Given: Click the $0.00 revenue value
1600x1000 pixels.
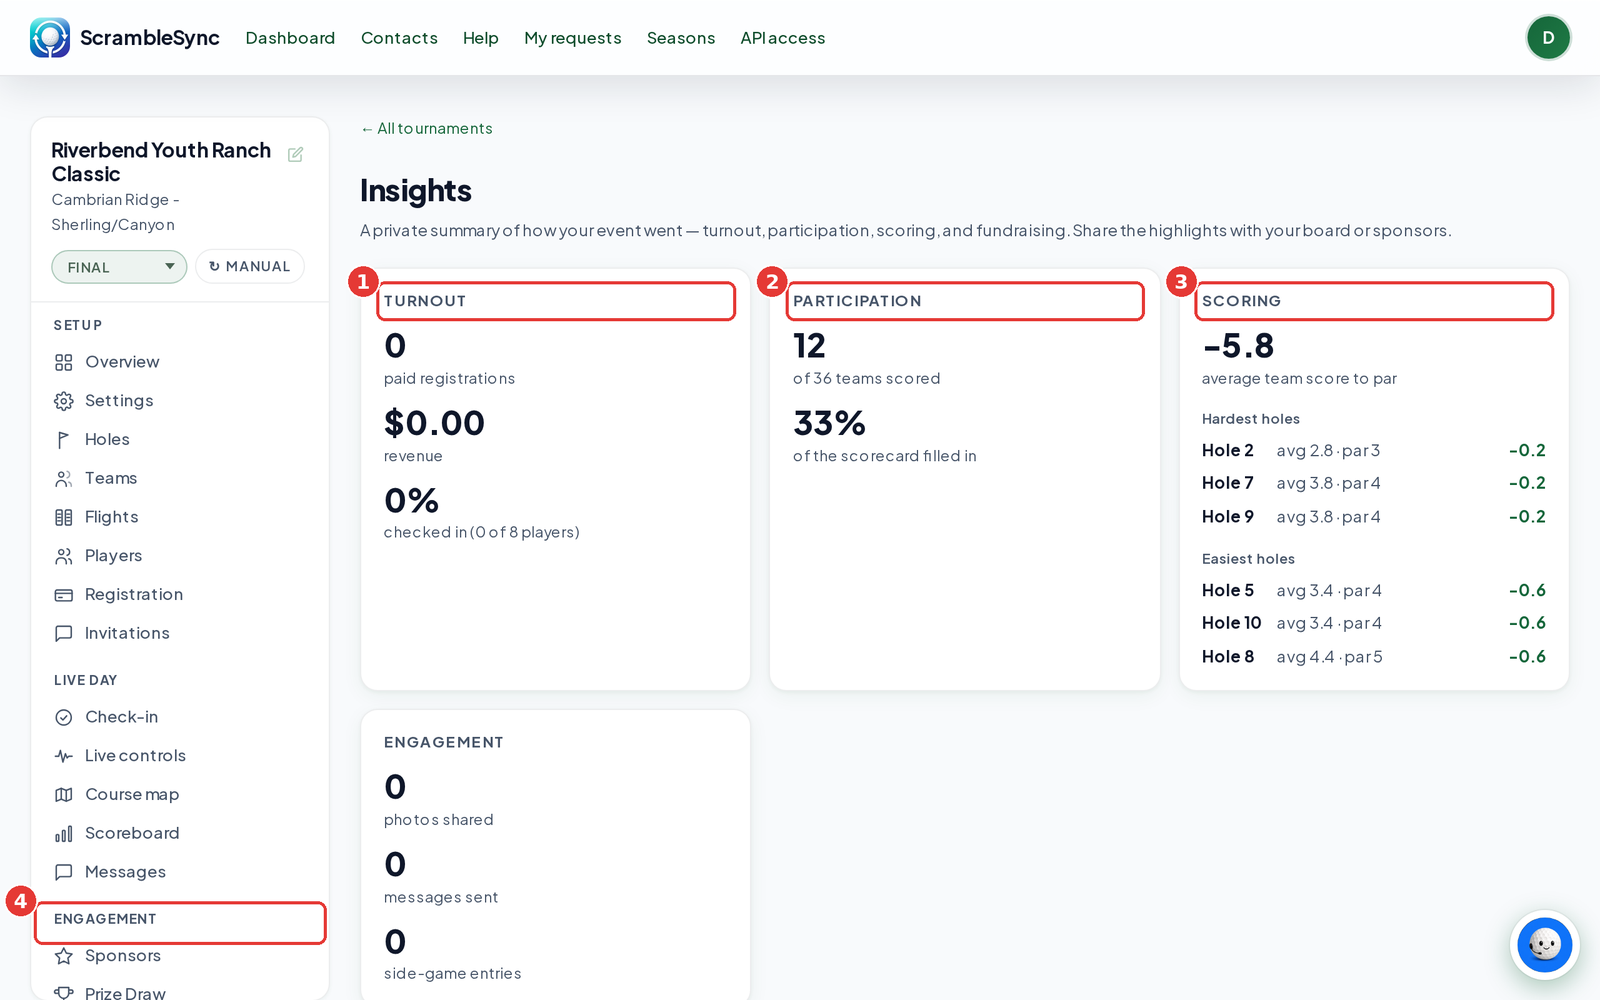Looking at the screenshot, I should (x=434, y=423).
